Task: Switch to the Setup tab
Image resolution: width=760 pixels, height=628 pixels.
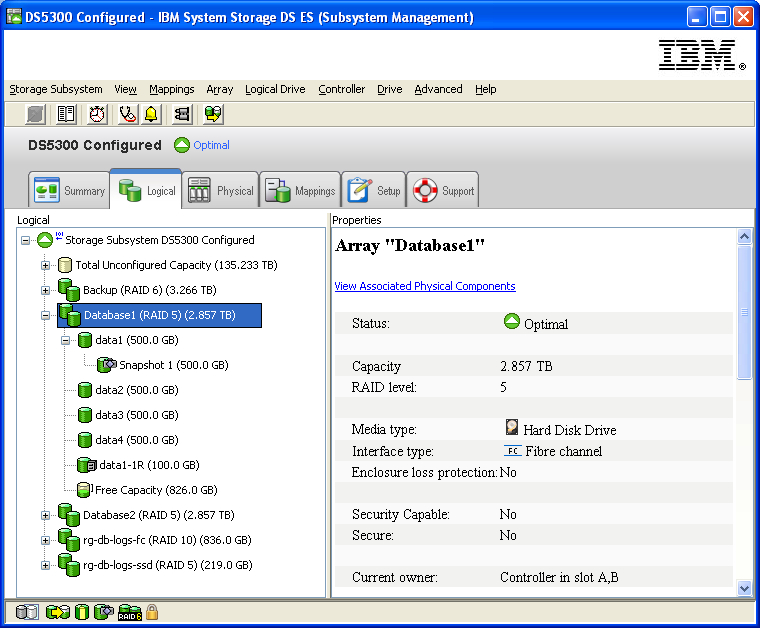Action: pyautogui.click(x=374, y=190)
